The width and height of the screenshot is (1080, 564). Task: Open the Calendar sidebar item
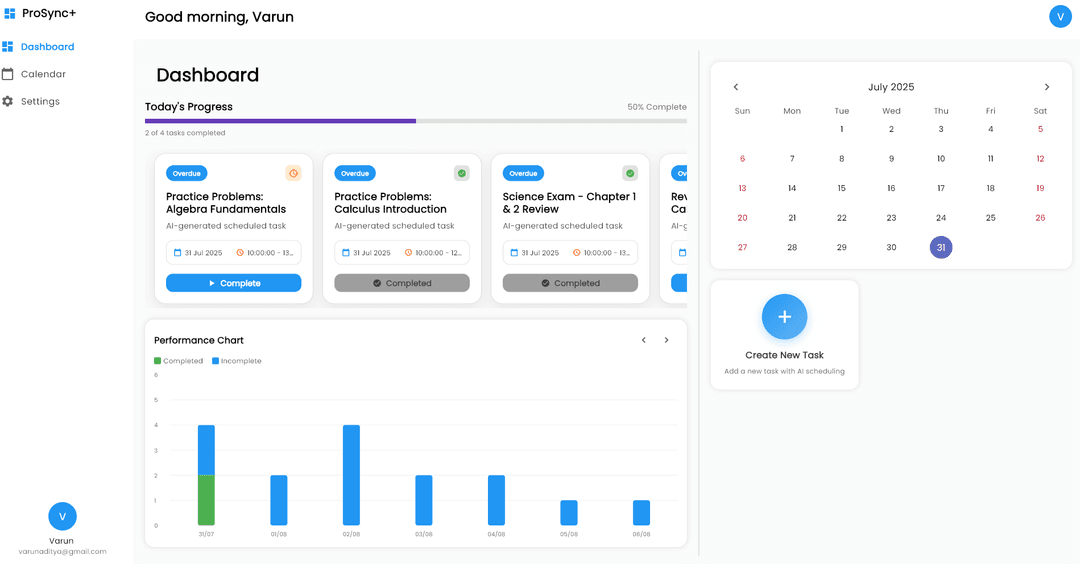pos(43,74)
